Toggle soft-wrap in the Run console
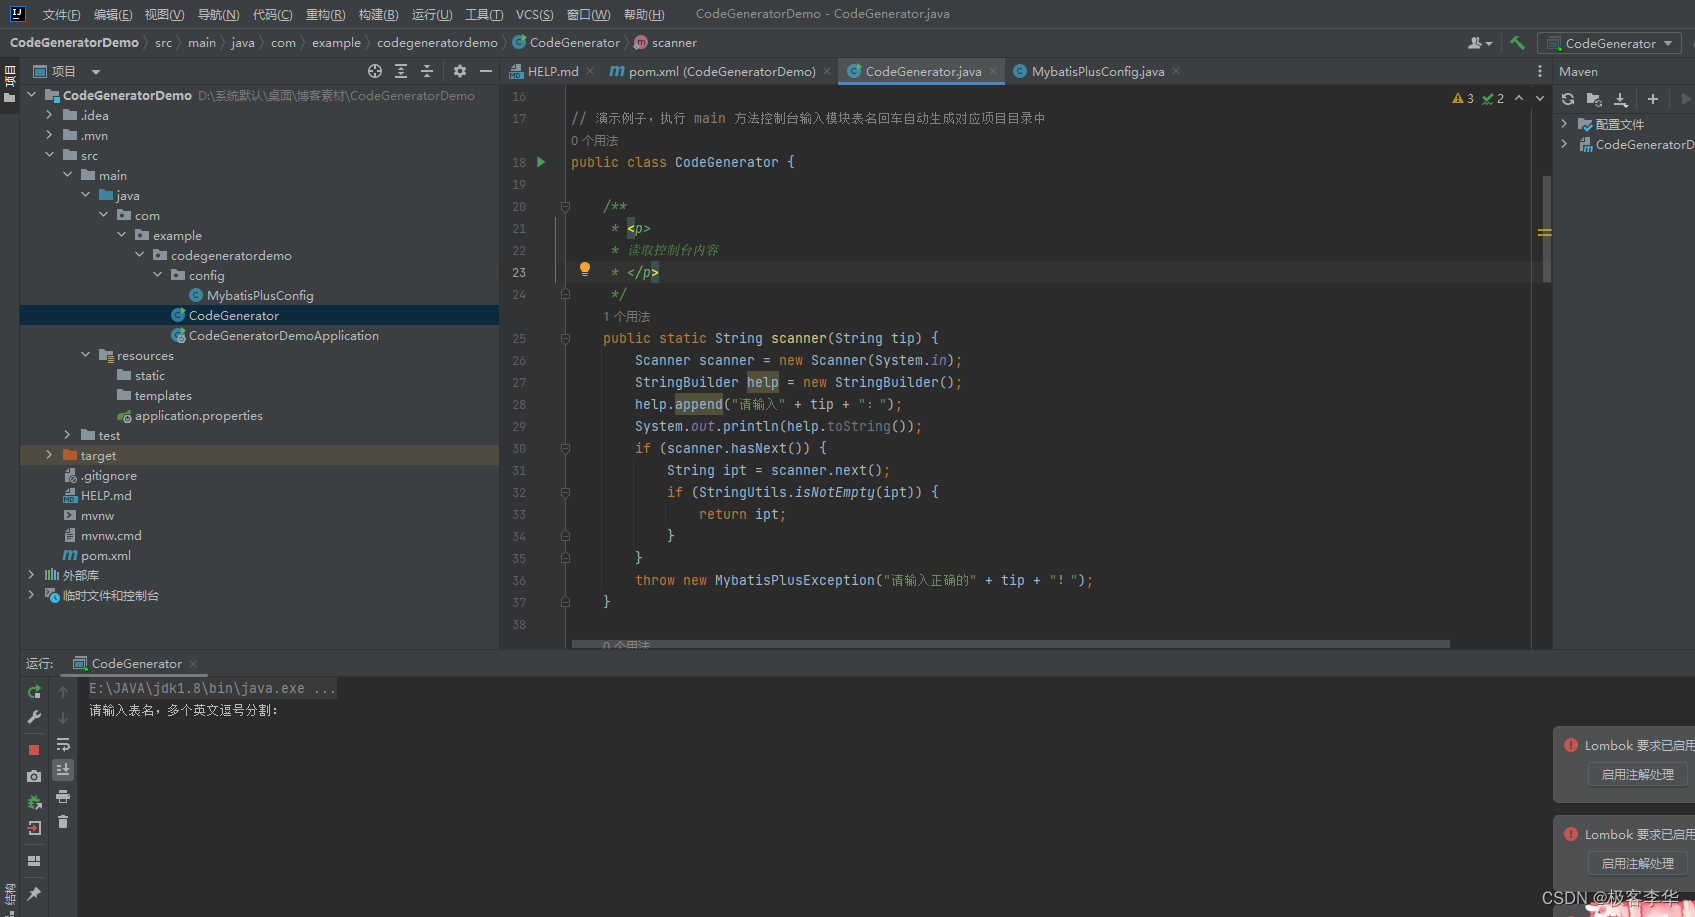 pyautogui.click(x=63, y=745)
